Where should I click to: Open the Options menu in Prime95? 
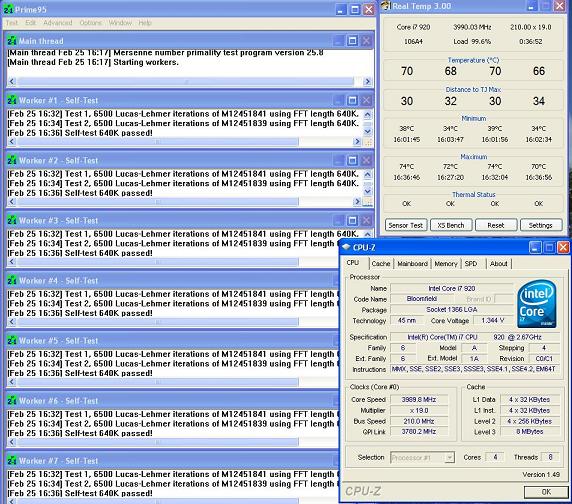[90, 23]
